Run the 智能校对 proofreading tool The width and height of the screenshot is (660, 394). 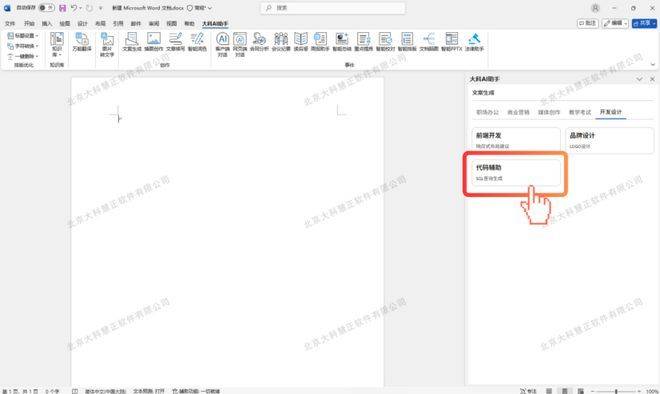point(385,42)
